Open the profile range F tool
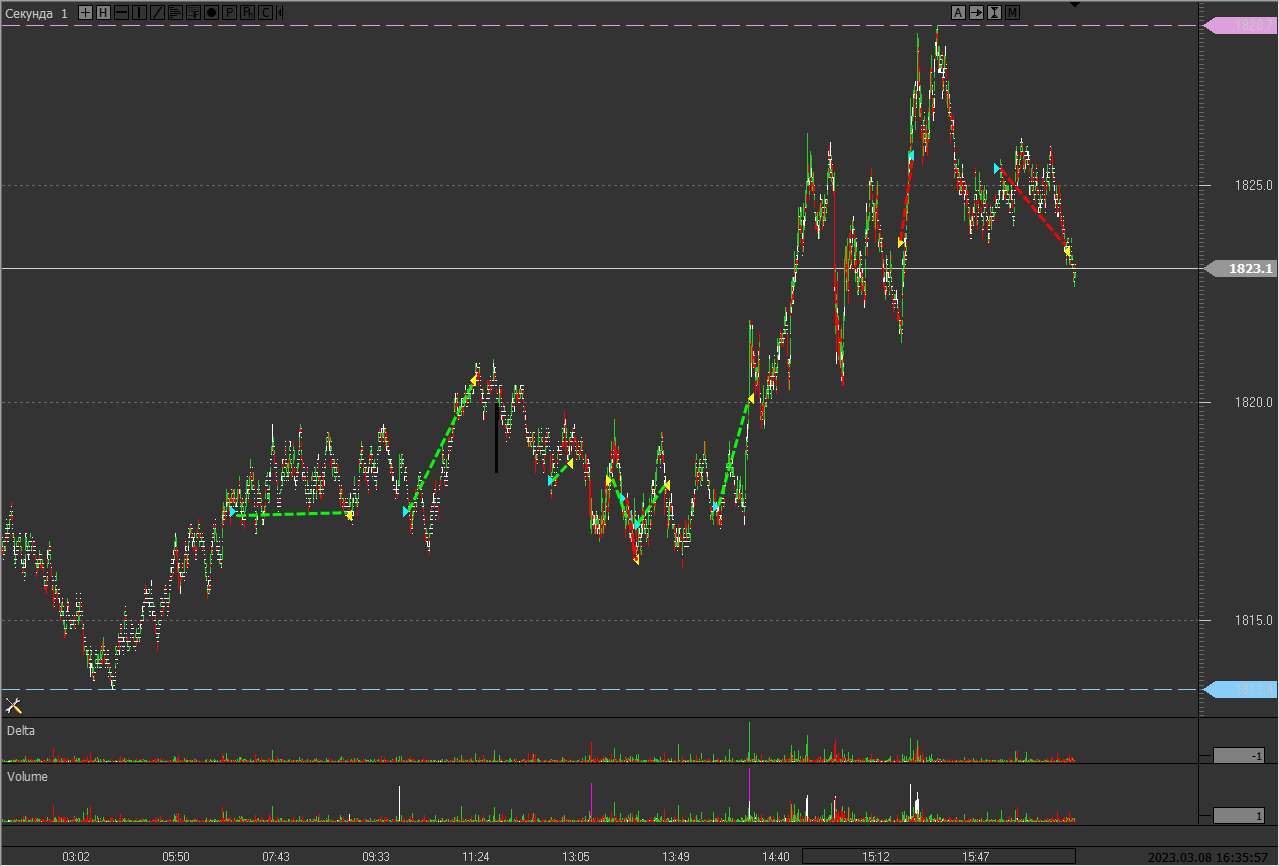Screen dimensions: 1279x866 pos(193,12)
